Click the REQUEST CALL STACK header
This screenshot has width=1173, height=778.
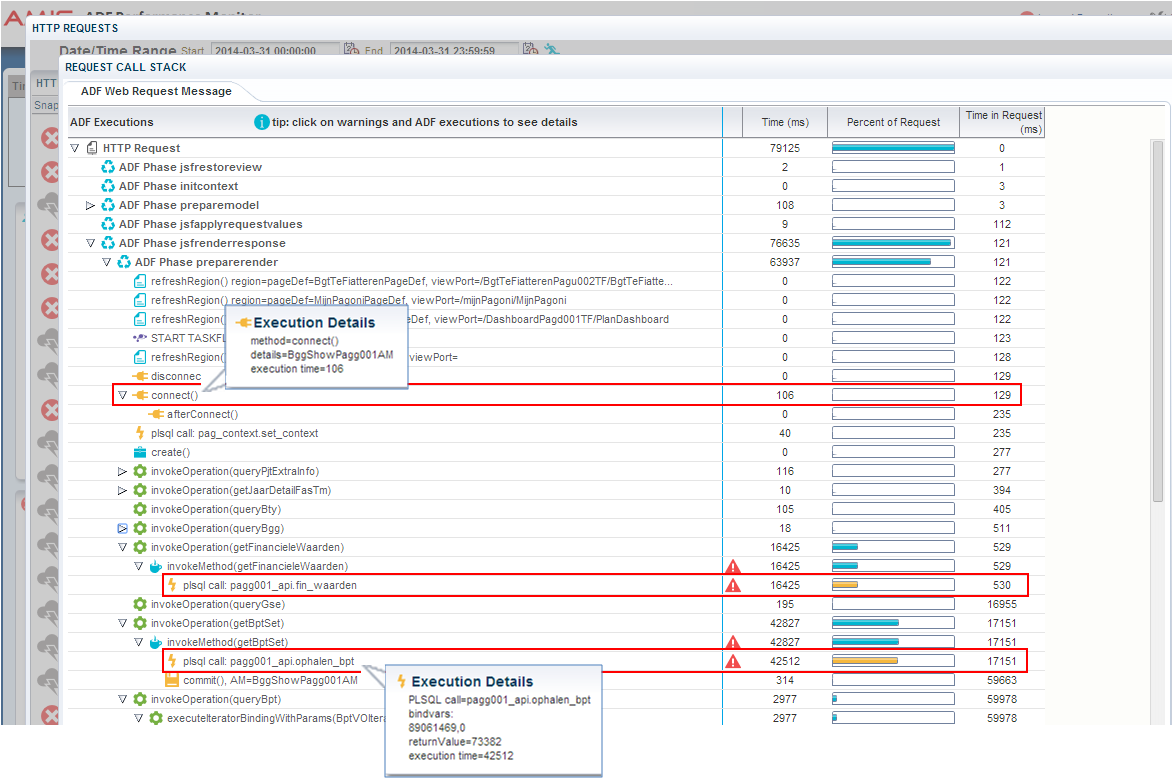tap(125, 67)
